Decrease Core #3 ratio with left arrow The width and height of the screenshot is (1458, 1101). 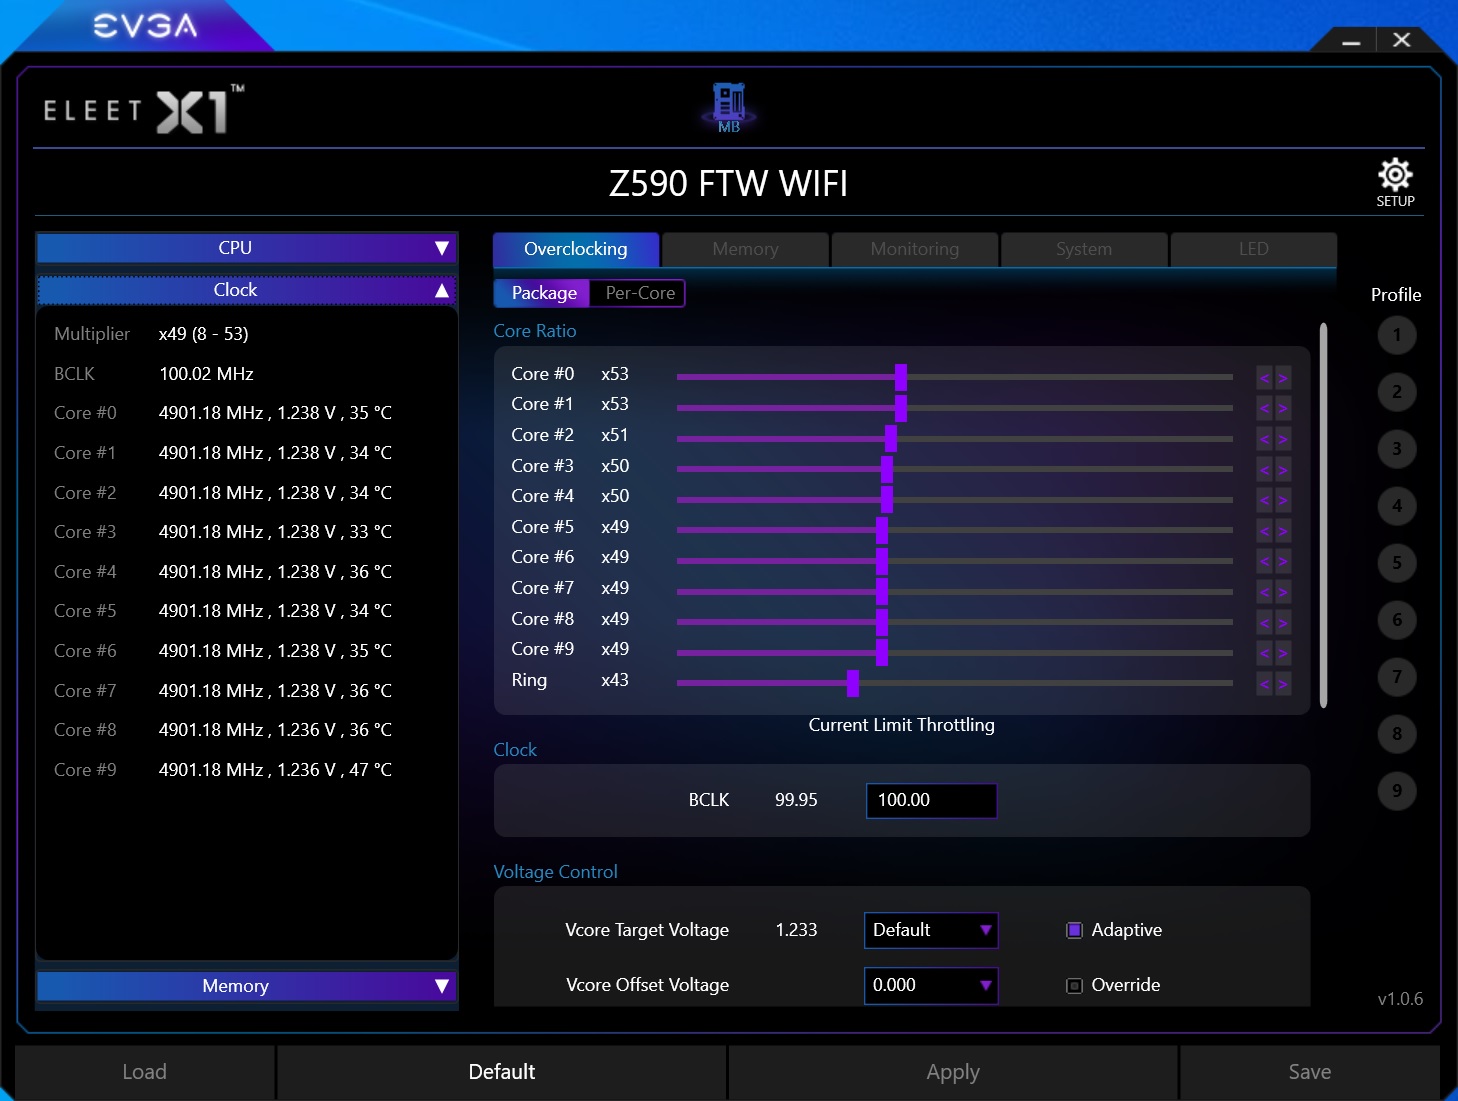(1264, 470)
